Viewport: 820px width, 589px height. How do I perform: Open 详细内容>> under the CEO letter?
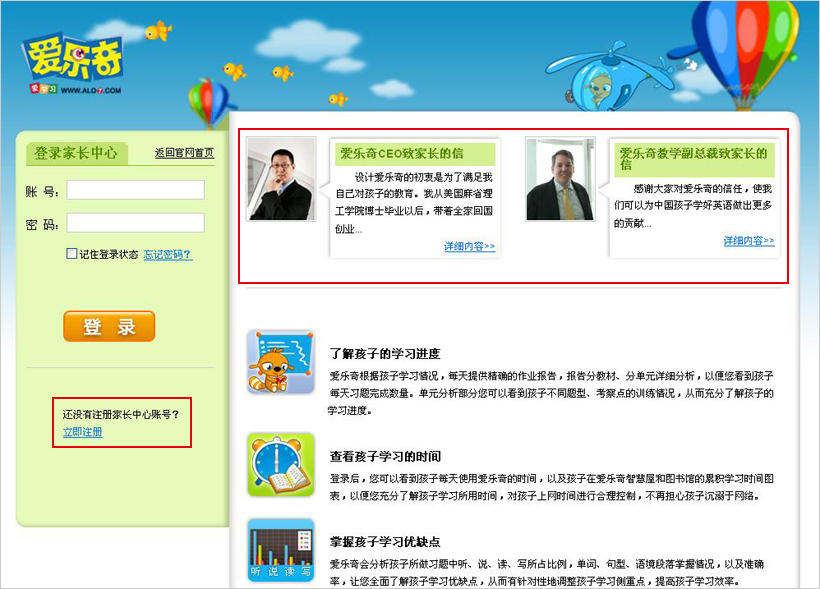tap(470, 246)
